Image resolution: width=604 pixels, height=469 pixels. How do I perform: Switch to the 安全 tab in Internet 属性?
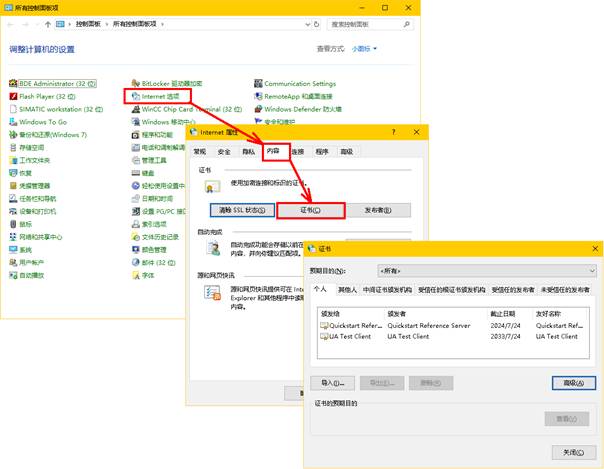(x=224, y=152)
